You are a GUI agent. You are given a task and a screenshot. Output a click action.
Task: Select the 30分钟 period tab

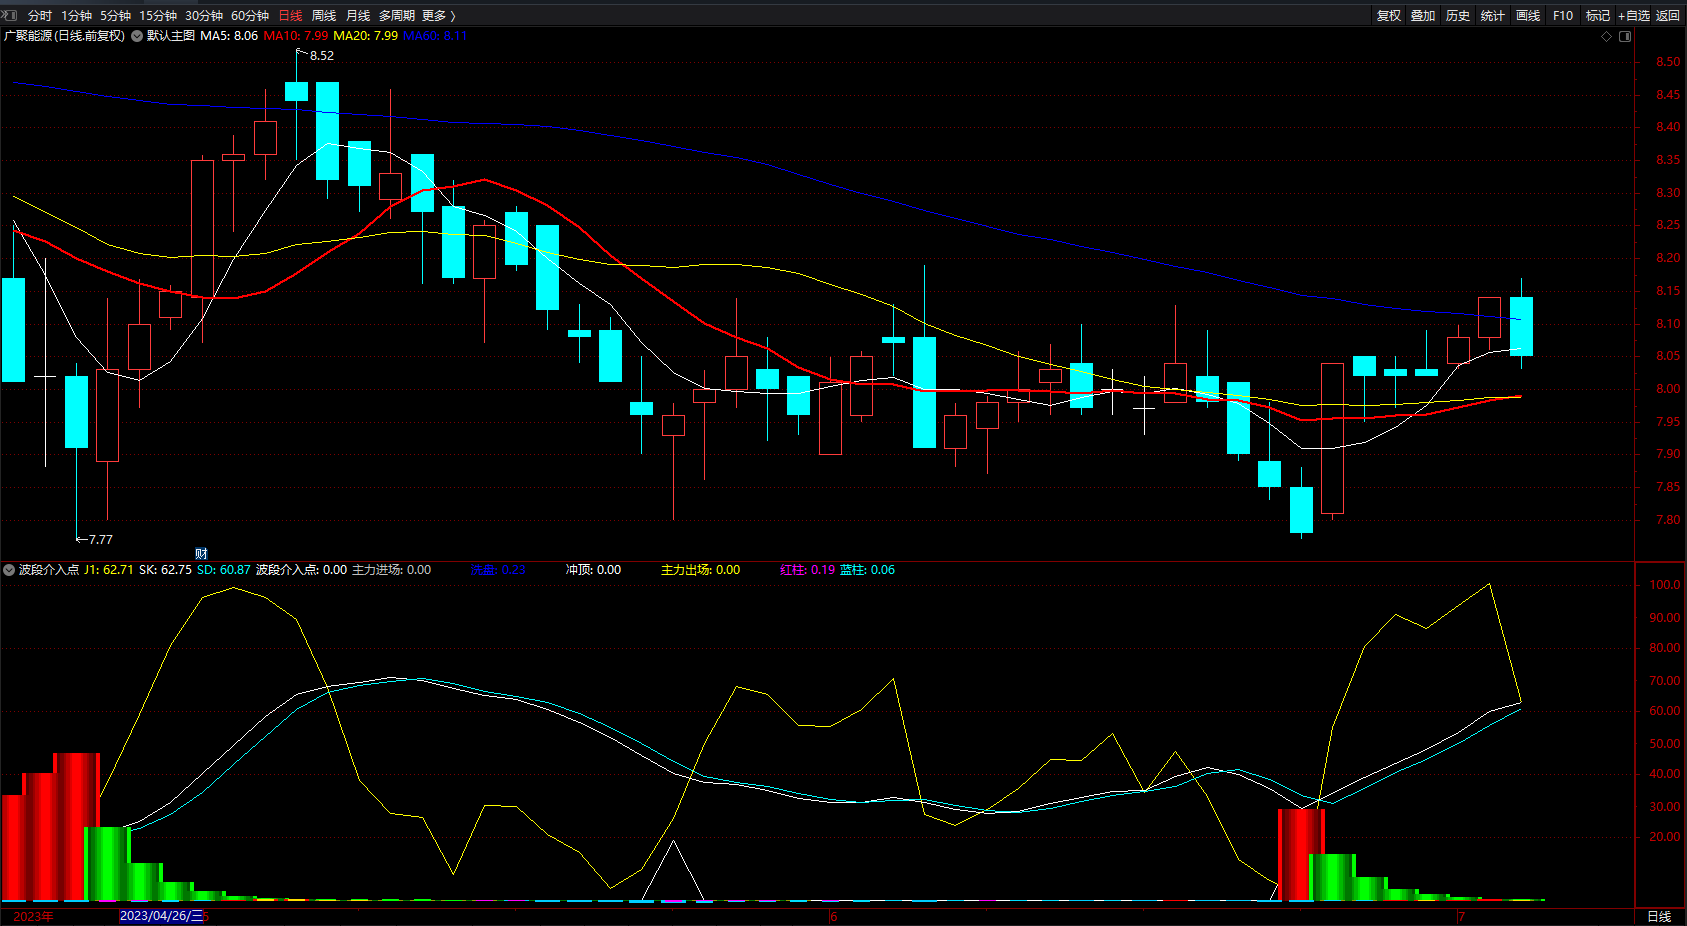coord(204,16)
